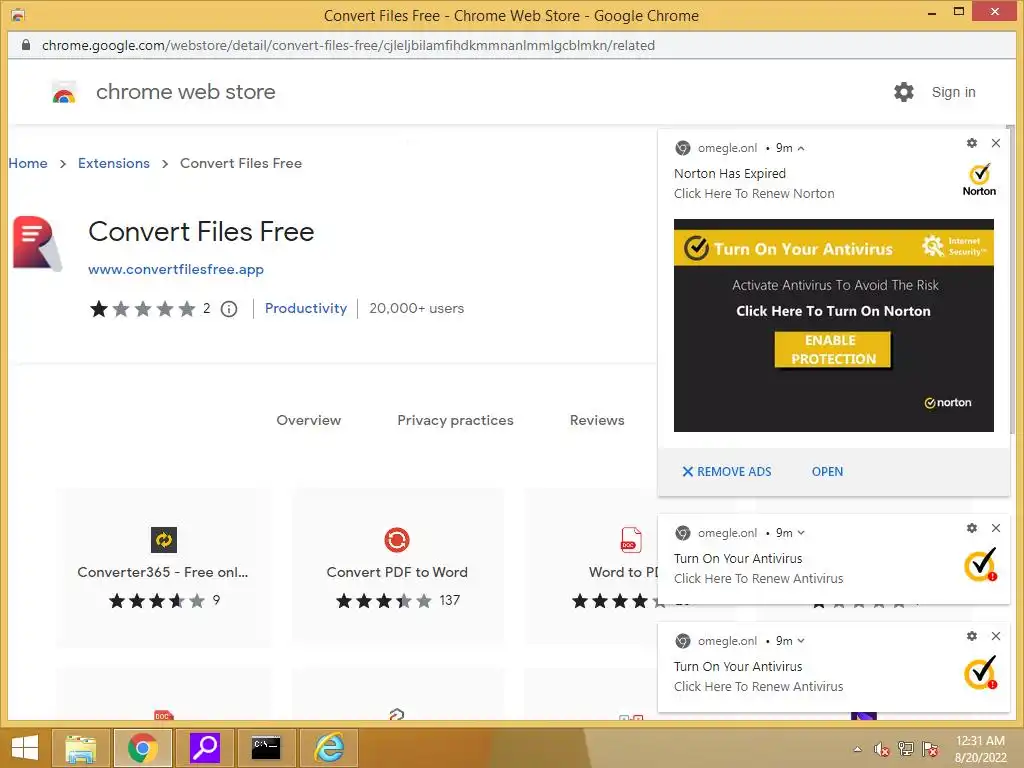The width and height of the screenshot is (1024, 768).
Task: Close the middle Turn On Your Antivirus notification
Action: tap(996, 528)
